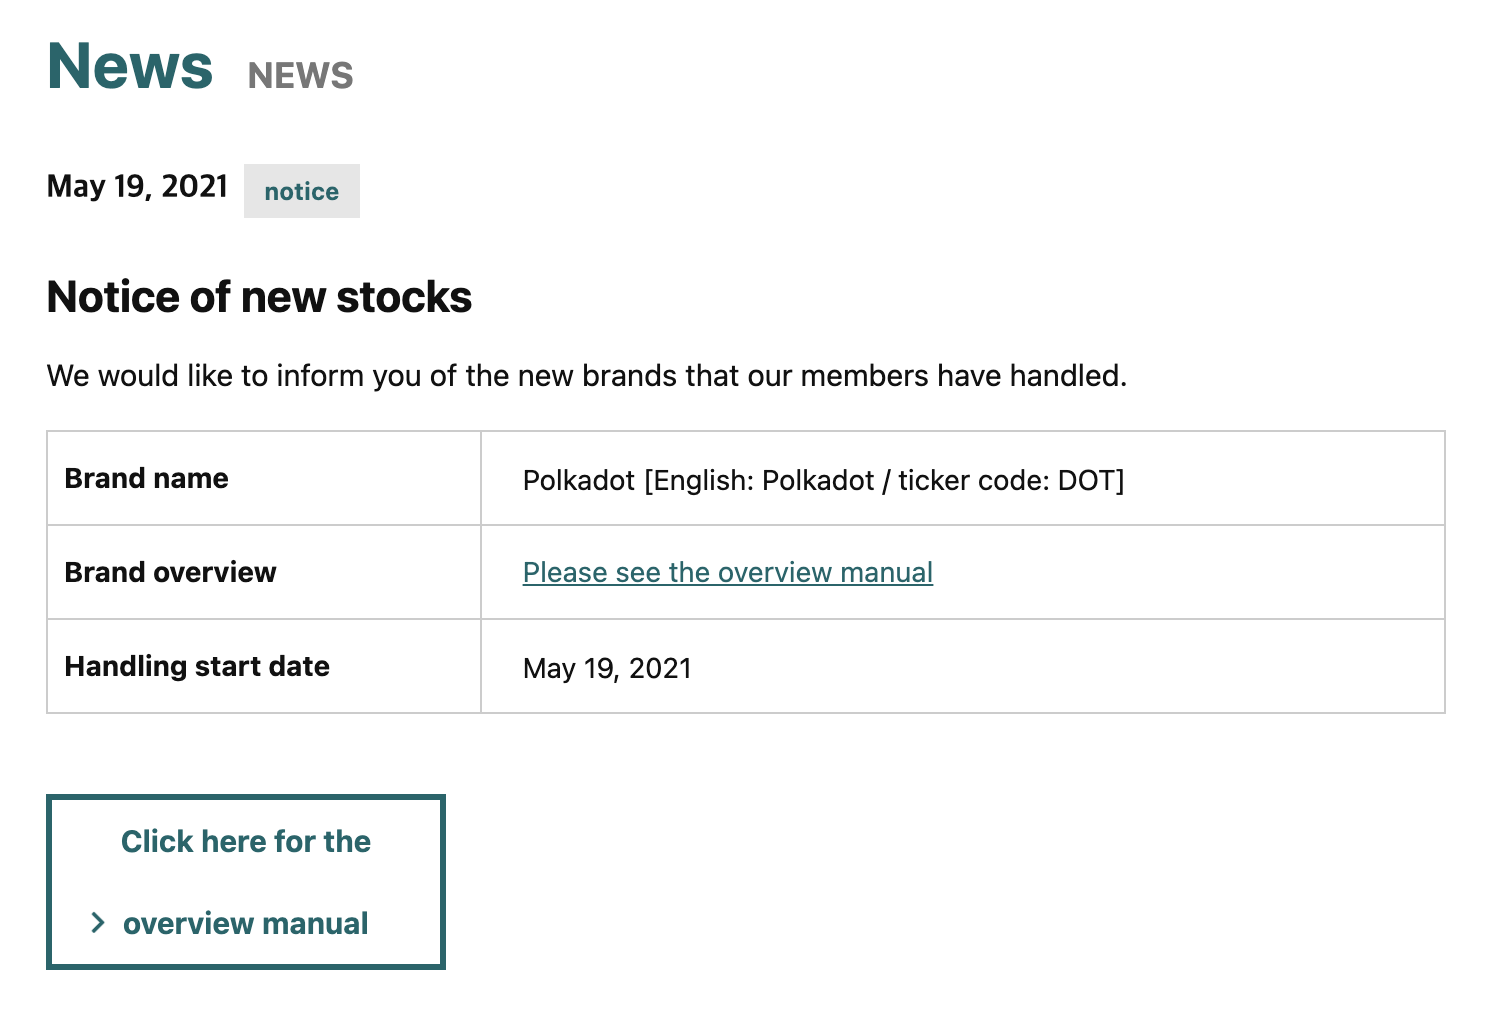
Task: Click the chevron arrow in the overview manual button
Action: (x=97, y=923)
